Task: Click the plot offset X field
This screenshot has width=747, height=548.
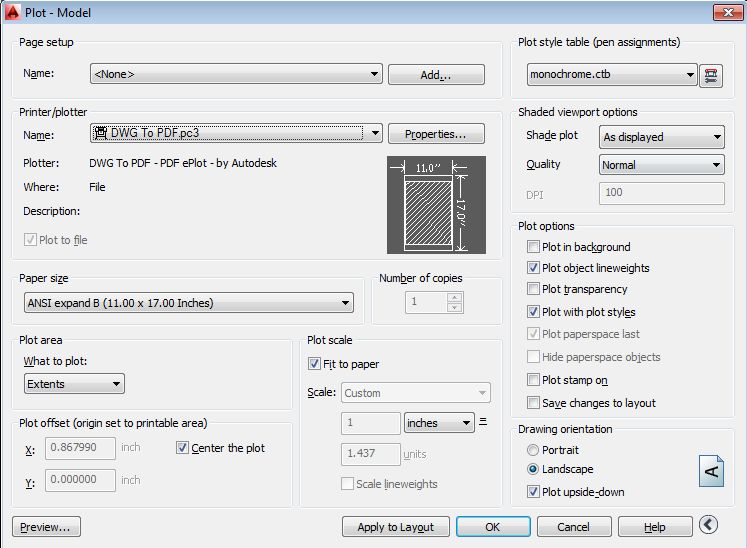Action: (80, 448)
